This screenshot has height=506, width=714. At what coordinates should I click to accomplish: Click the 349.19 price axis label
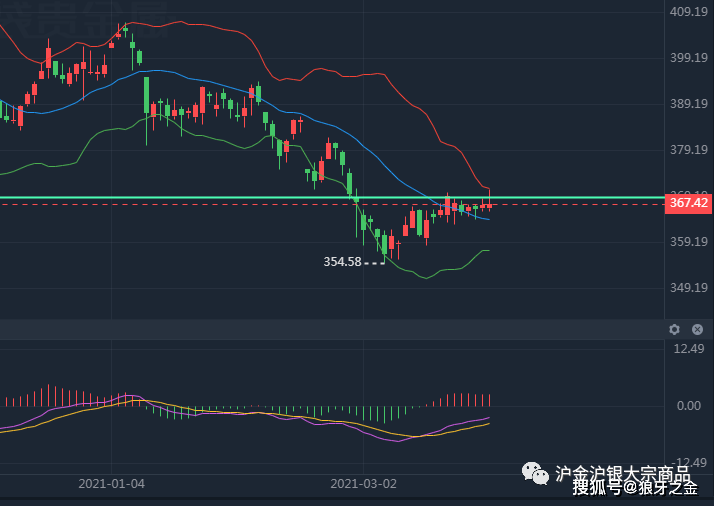(688, 288)
